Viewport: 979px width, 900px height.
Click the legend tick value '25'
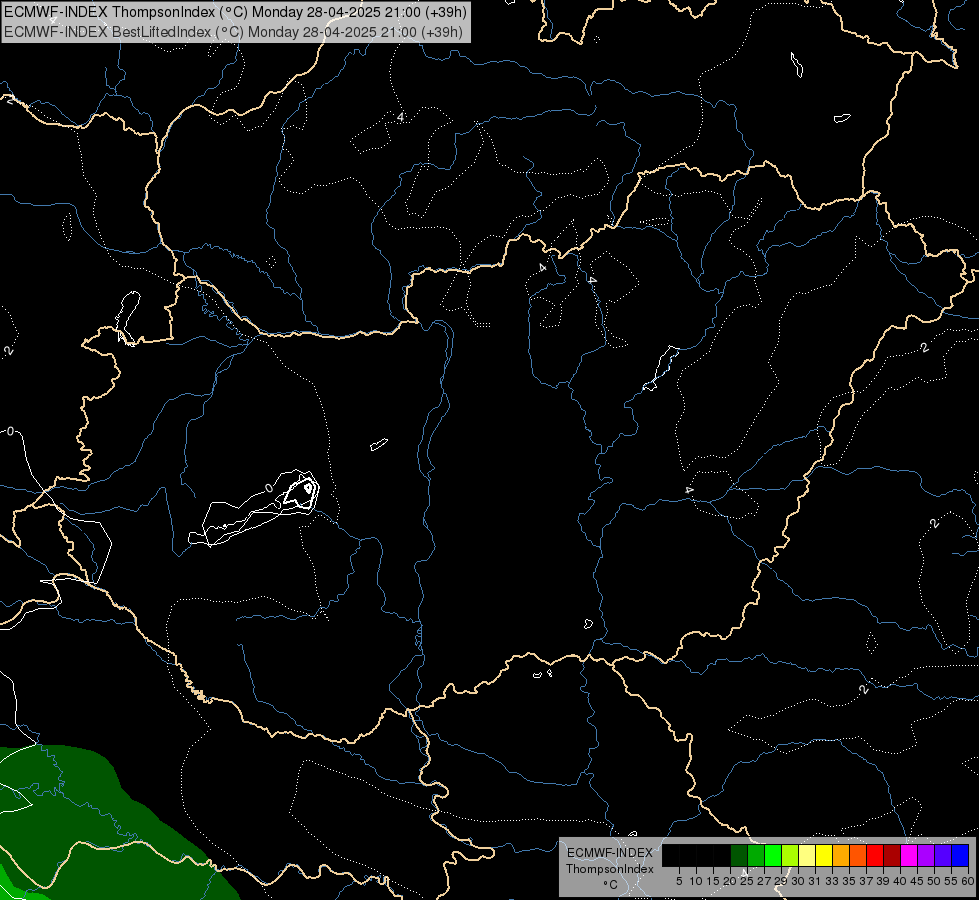click(x=747, y=881)
